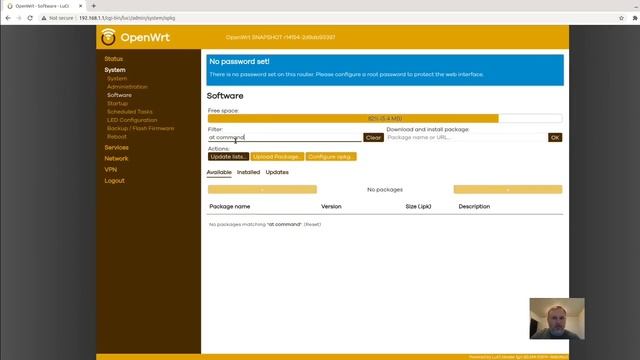Click Upload Package button
The image size is (640, 360).
(277, 157)
